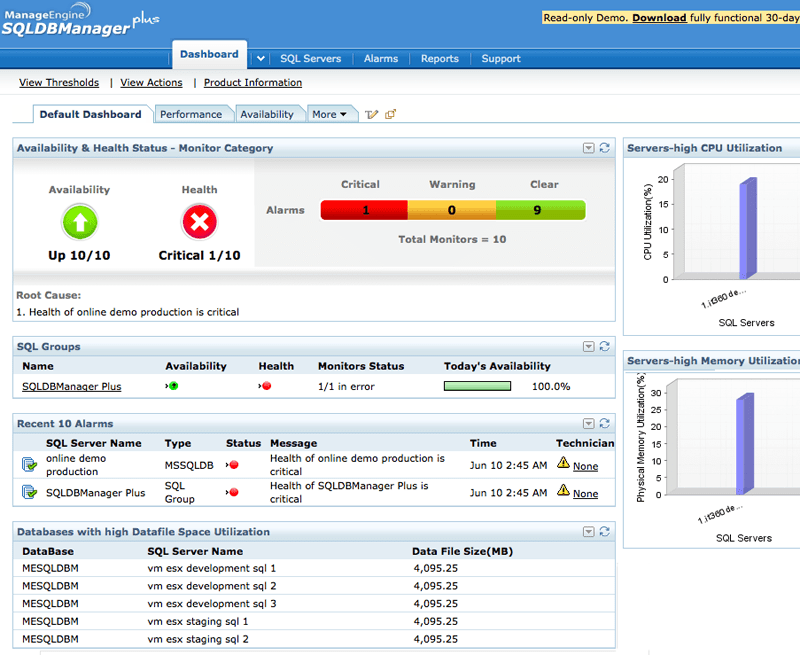Image resolution: width=800 pixels, height=655 pixels.
Task: Collapse the Databases with high Datafile Space Utilization widget
Action: 589,532
